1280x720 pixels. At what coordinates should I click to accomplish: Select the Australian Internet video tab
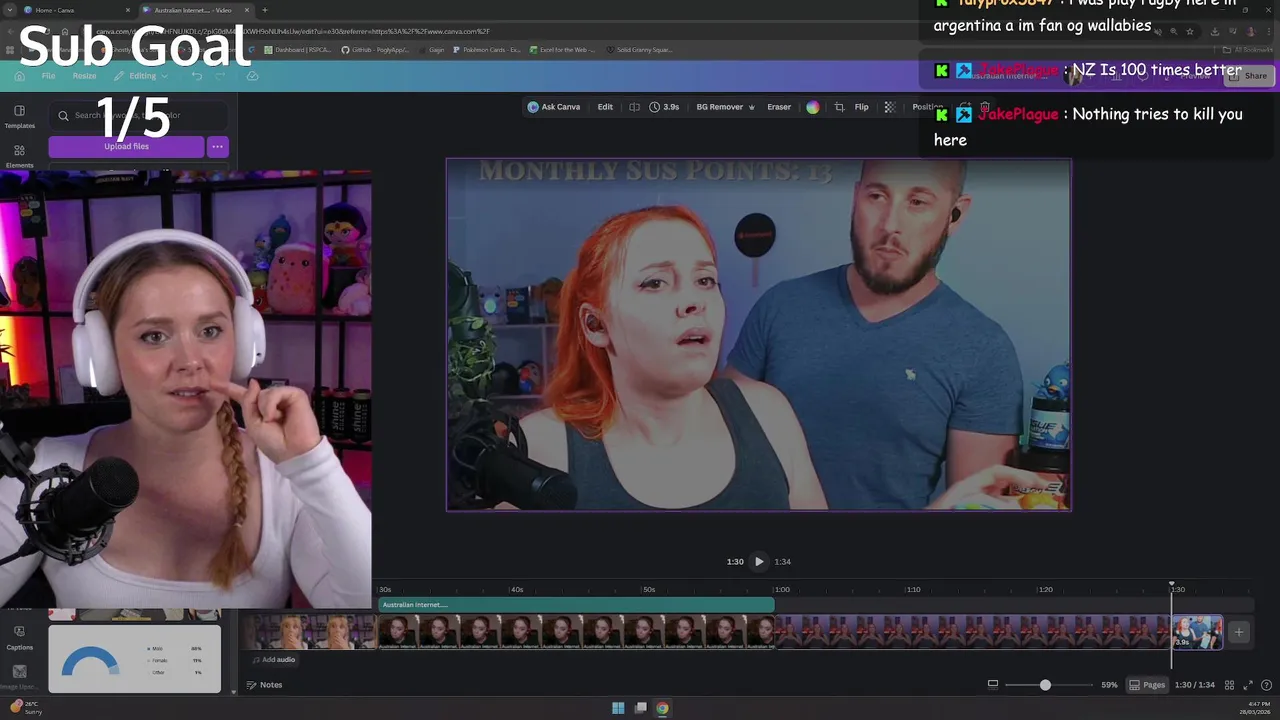coord(192,10)
